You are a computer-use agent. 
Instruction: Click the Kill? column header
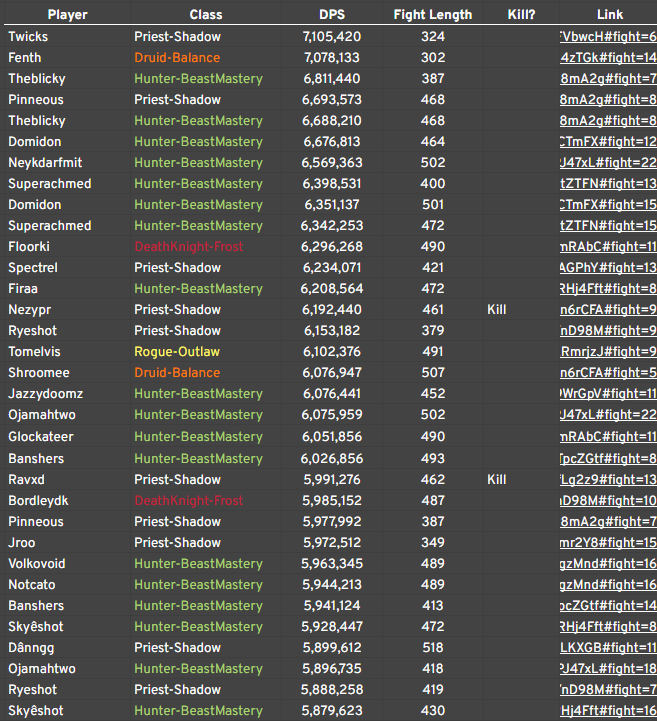521,15
